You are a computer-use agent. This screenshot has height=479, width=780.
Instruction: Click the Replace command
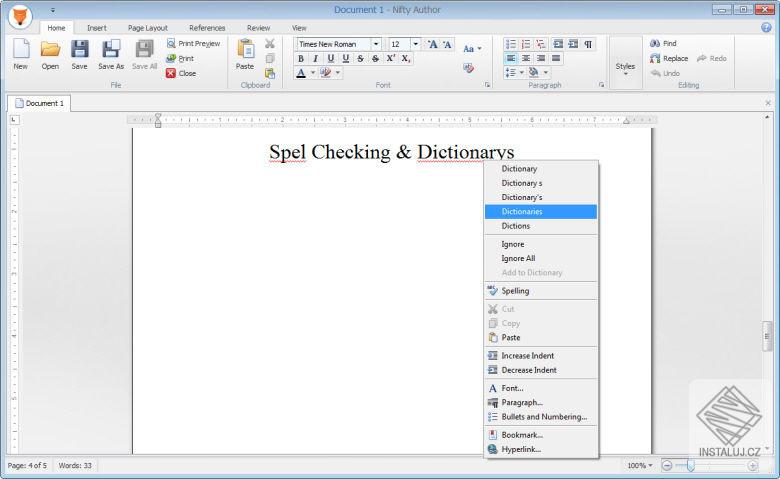point(669,58)
